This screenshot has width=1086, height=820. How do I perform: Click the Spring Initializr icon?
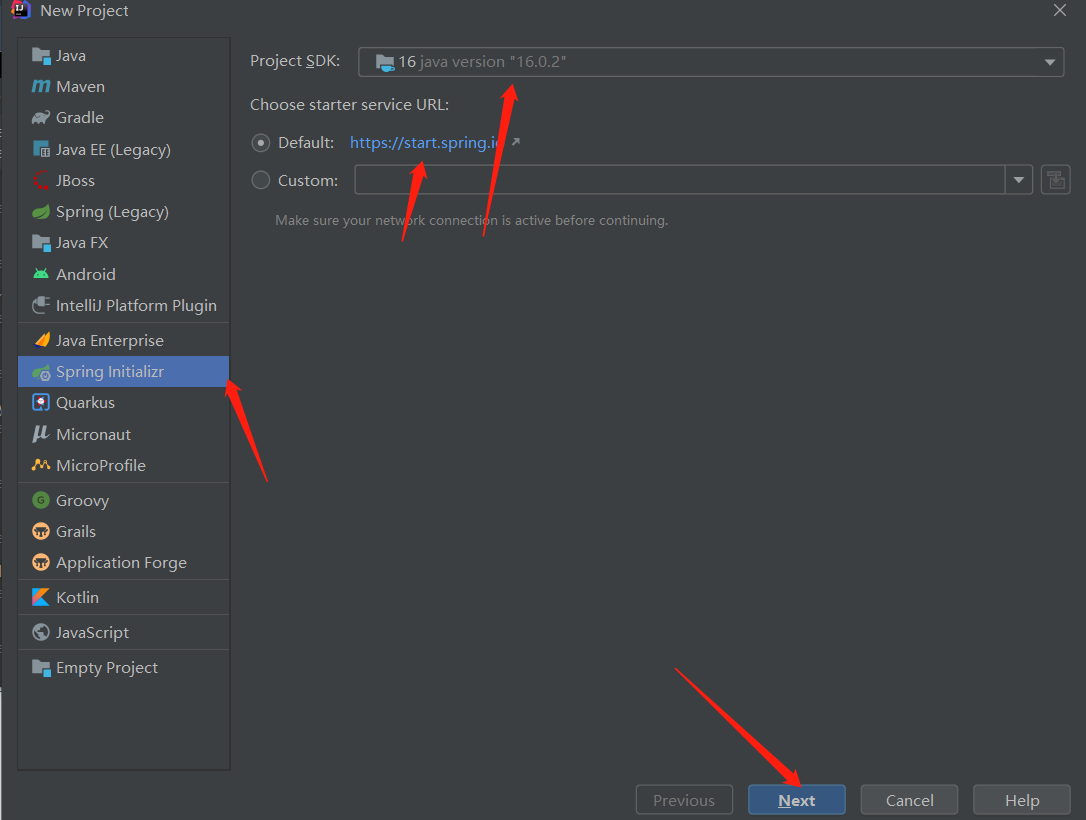[x=41, y=372]
